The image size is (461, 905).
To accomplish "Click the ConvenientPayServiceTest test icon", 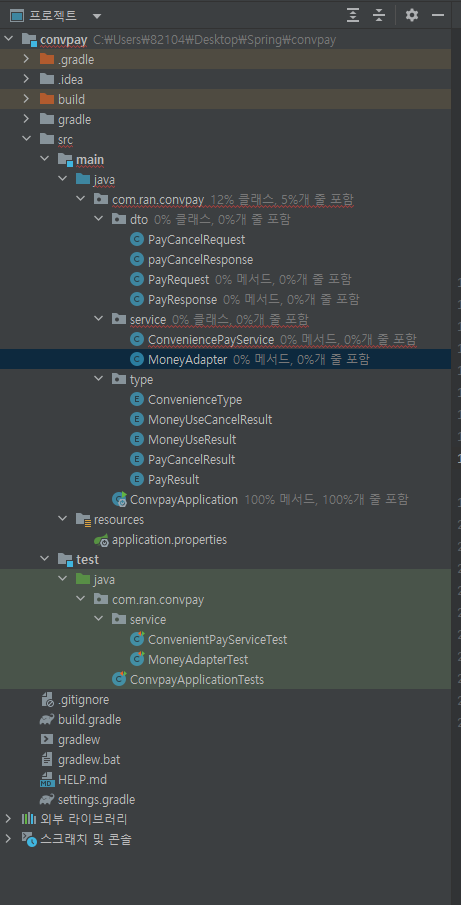I will pos(137,640).
